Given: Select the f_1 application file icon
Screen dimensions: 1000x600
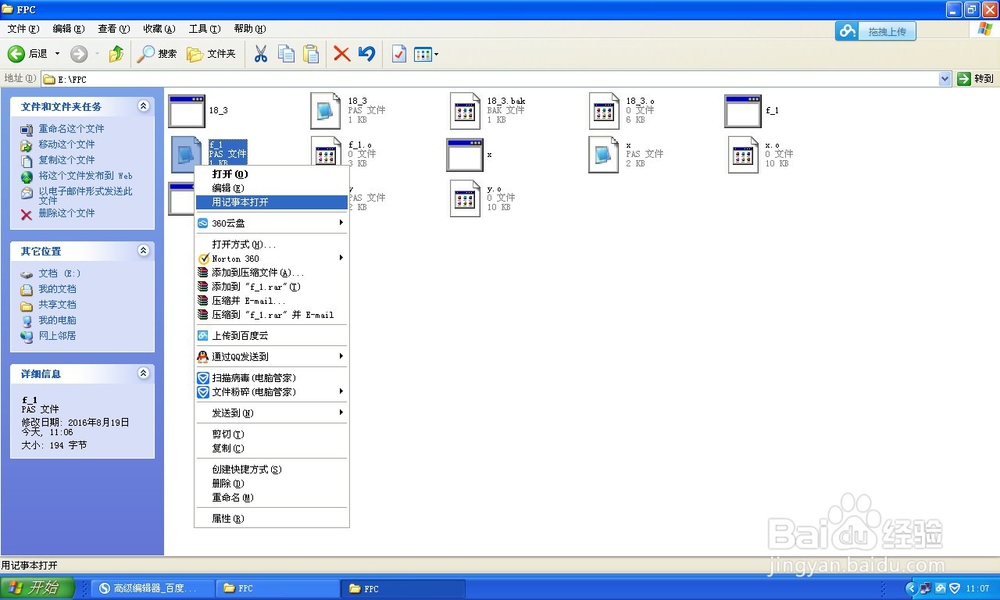Looking at the screenshot, I should [x=743, y=111].
